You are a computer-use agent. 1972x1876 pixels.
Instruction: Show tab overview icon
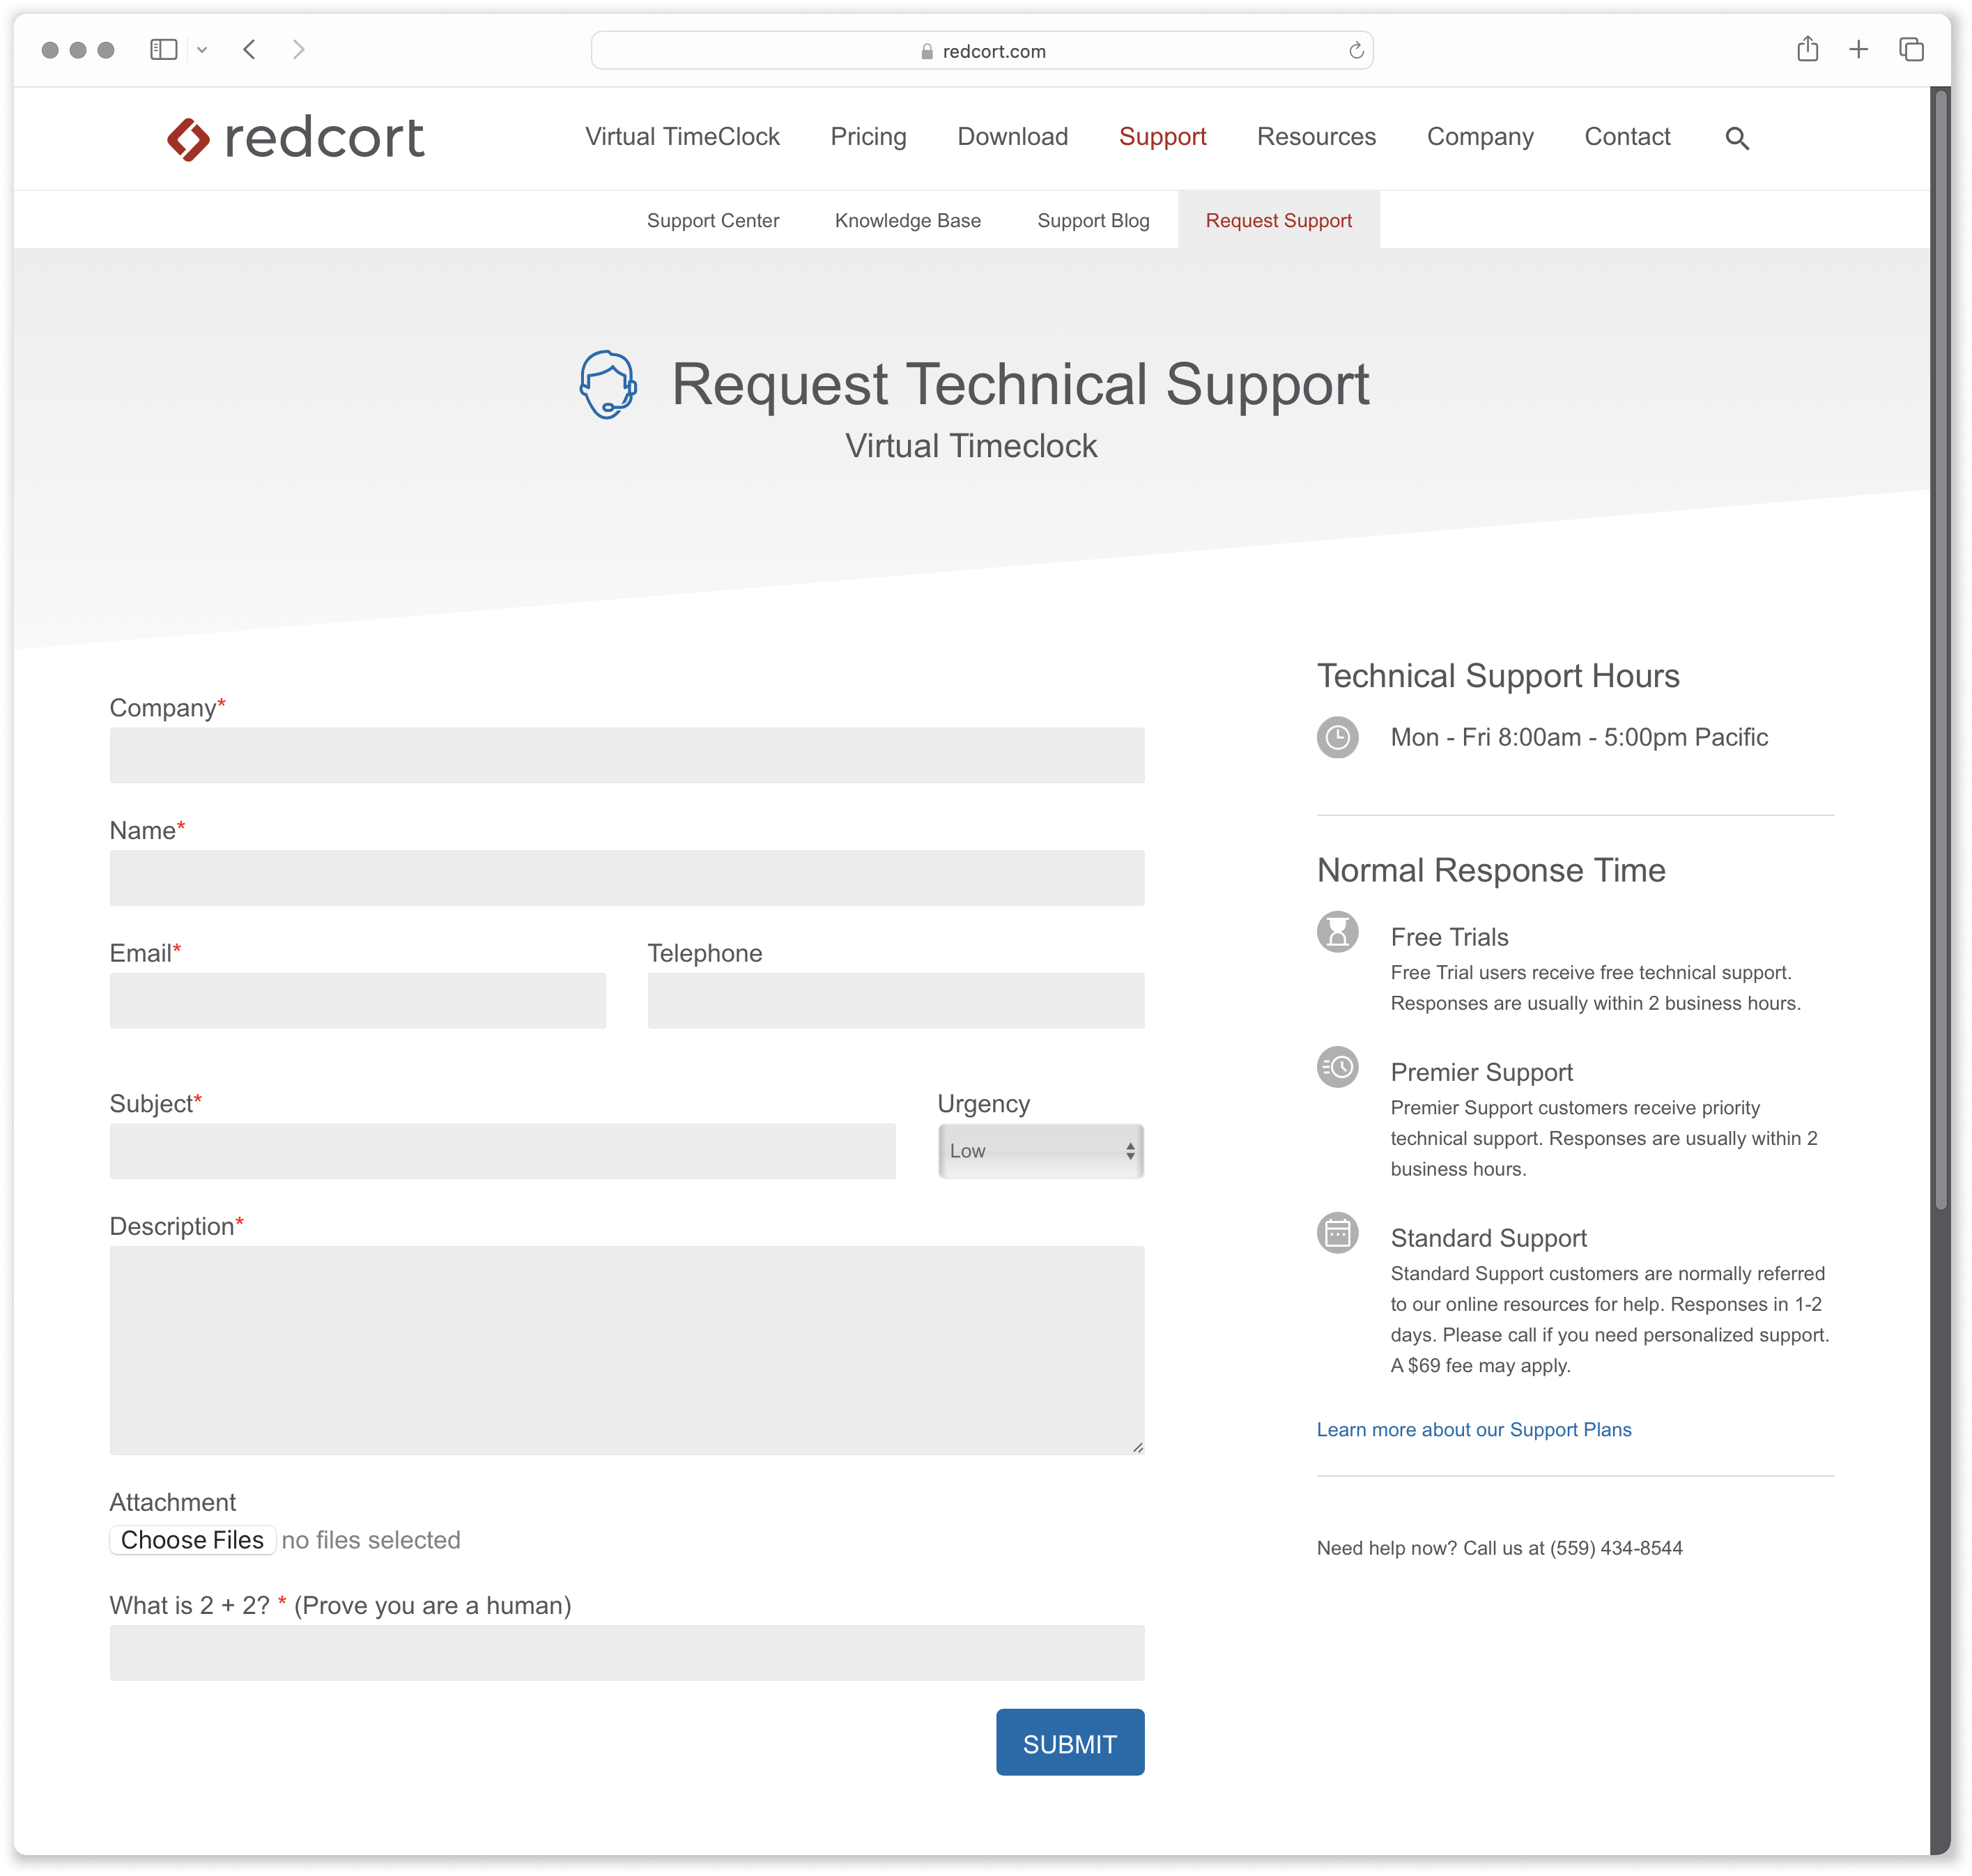click(1911, 49)
